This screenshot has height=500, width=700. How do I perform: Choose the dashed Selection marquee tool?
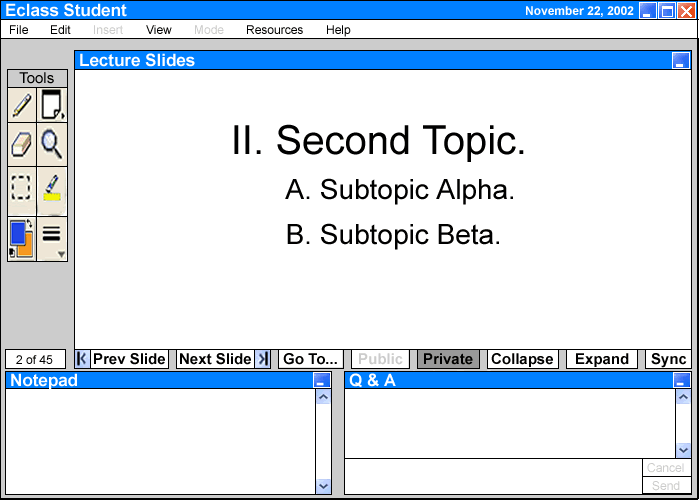coord(22,187)
